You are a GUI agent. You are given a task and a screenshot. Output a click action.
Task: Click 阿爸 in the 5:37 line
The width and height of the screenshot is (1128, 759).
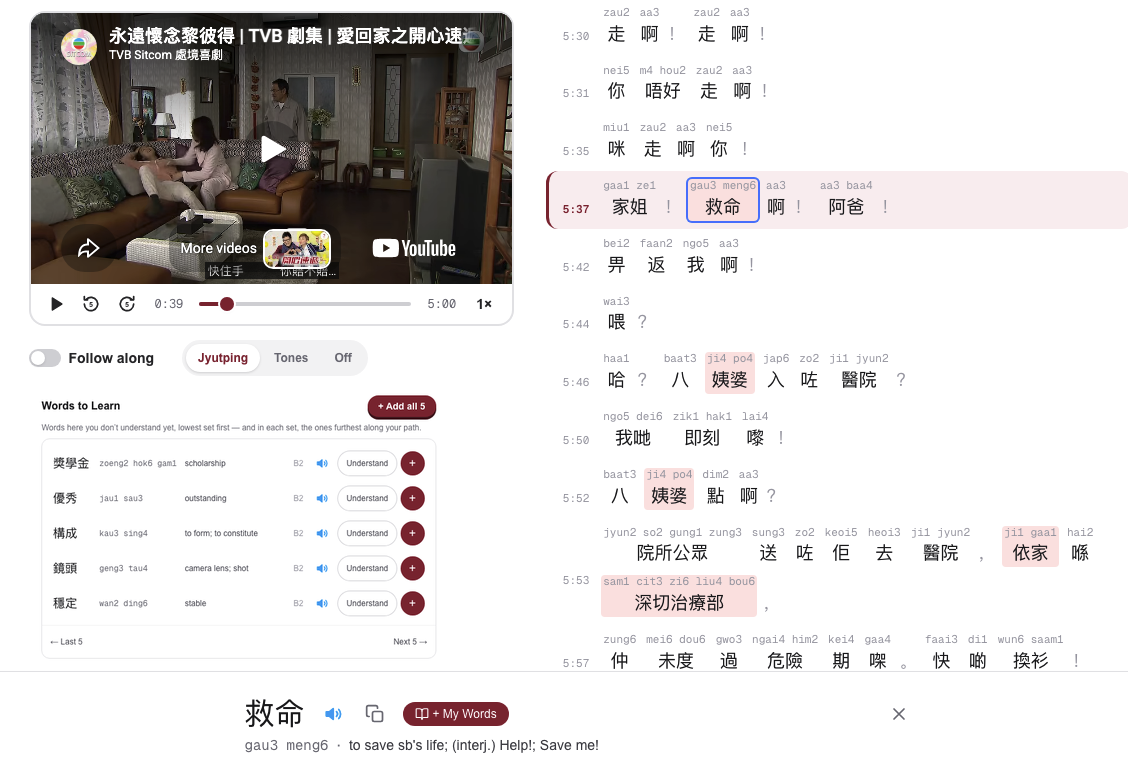pos(846,207)
